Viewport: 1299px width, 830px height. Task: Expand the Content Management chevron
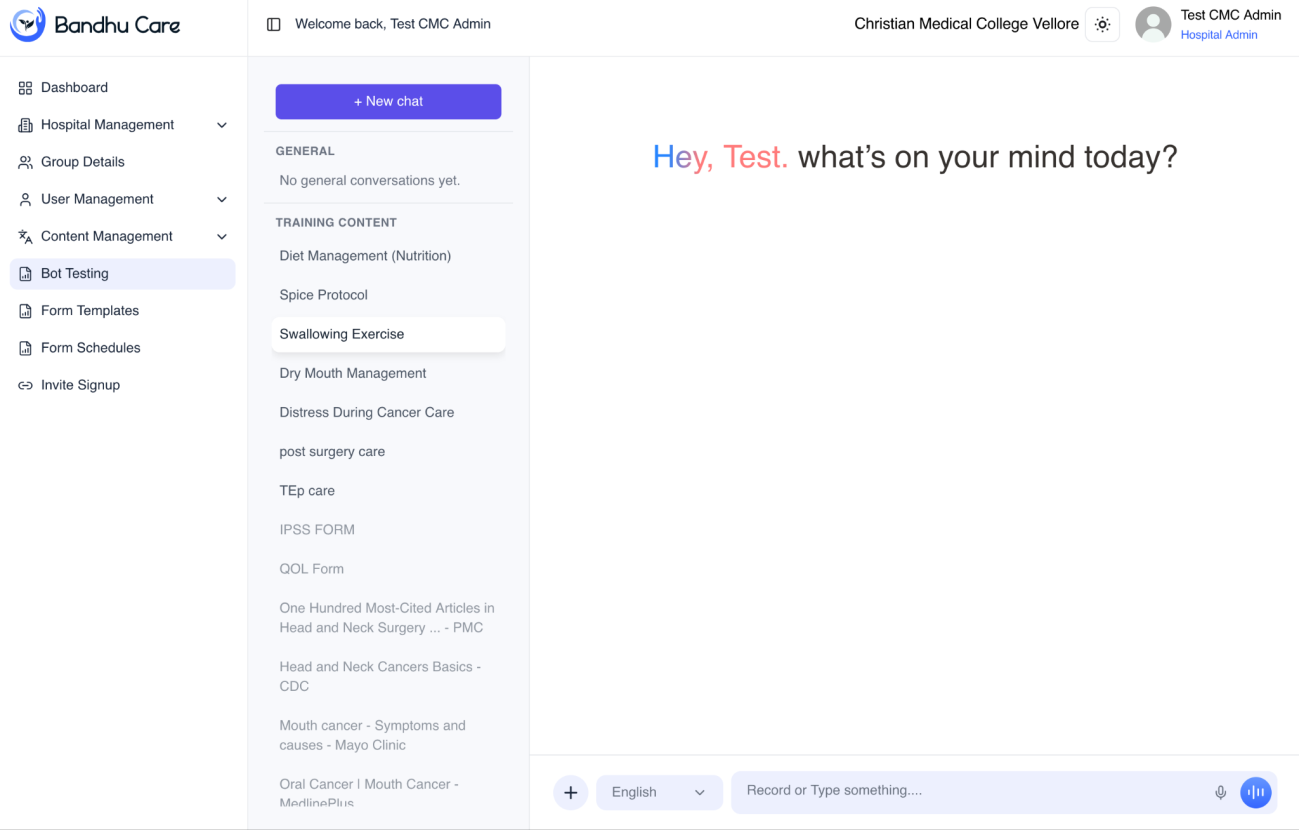click(x=222, y=236)
